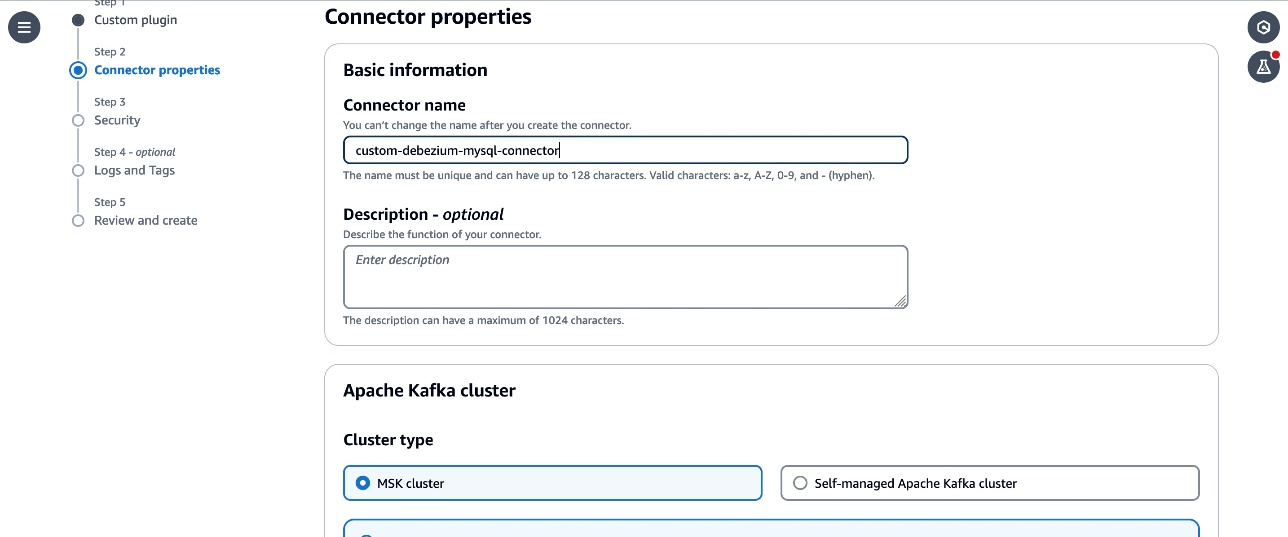Go to the Security step
The width and height of the screenshot is (1288, 537).
117,120
